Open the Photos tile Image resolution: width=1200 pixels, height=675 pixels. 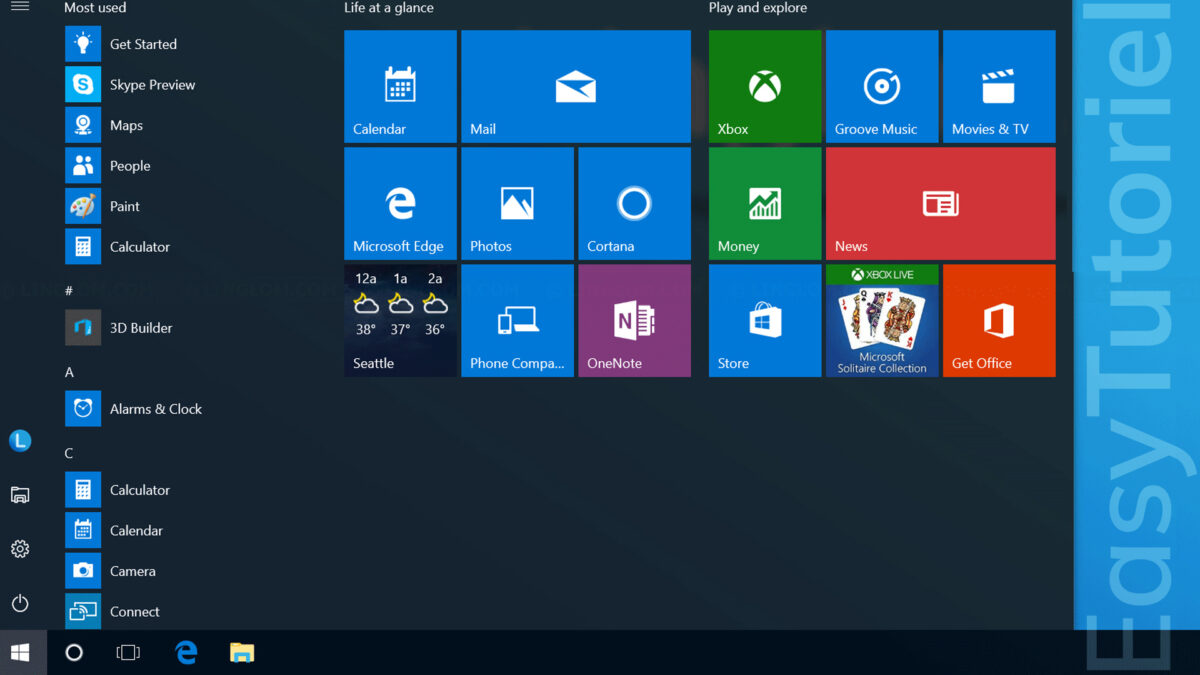(x=517, y=204)
